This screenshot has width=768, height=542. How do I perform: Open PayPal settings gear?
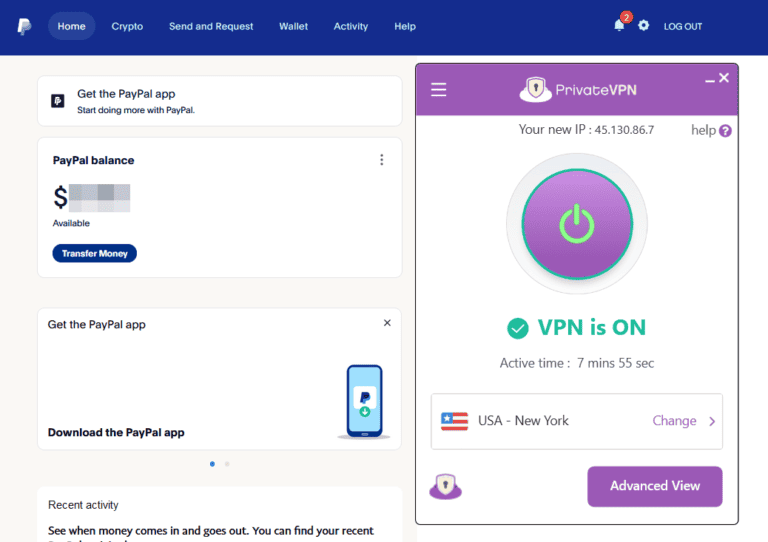coord(644,26)
